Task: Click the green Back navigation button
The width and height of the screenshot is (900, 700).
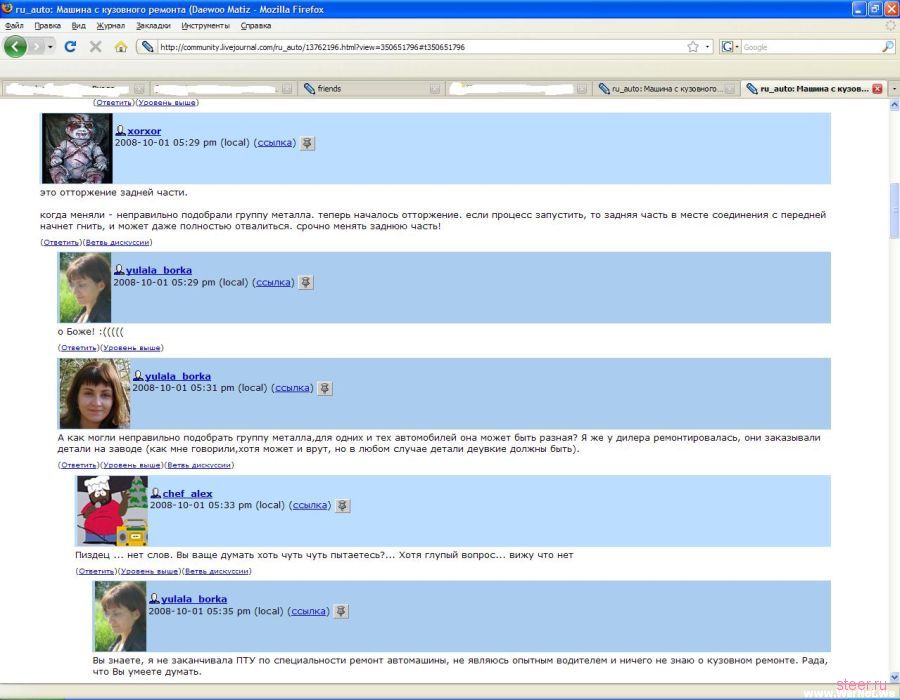Action: click(15, 46)
